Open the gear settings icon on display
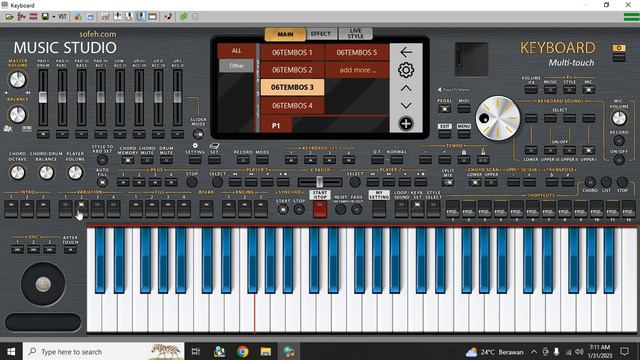 406,70
